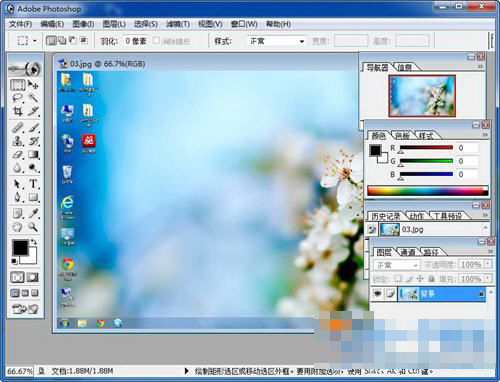This screenshot has width=500, height=382.
Task: Switch to Standard editing mode
Action: coord(17,277)
